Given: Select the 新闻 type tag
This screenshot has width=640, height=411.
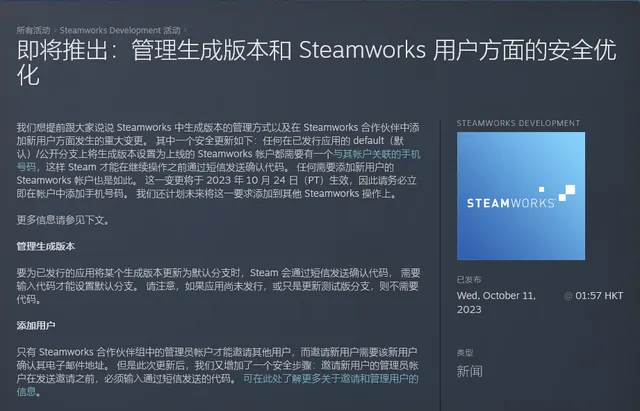Looking at the screenshot, I should point(469,371).
